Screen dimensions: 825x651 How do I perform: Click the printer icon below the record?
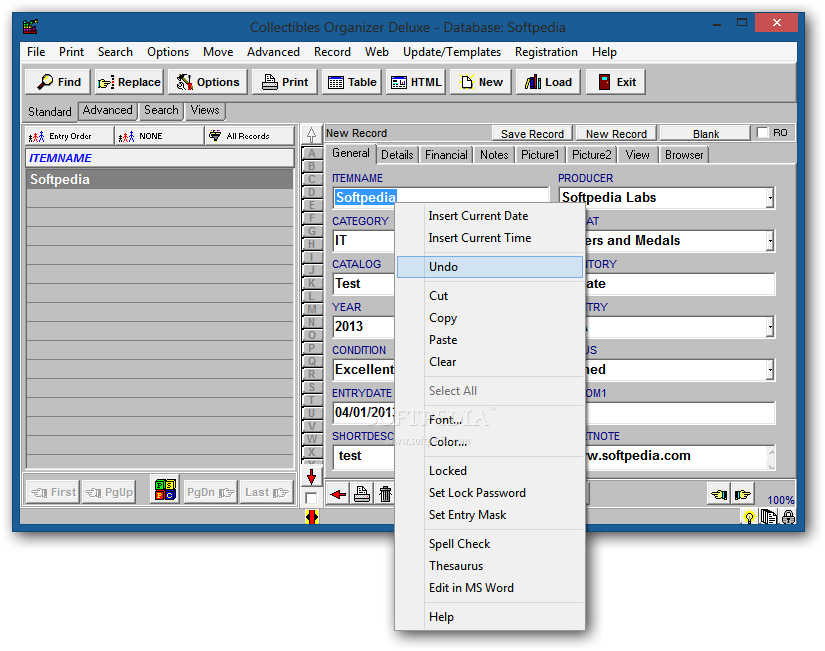[x=362, y=494]
